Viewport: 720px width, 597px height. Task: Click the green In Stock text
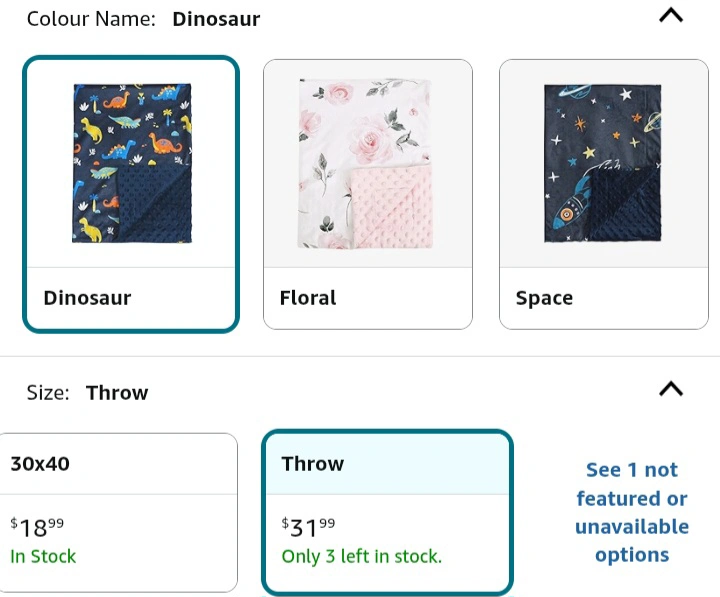click(x=43, y=556)
